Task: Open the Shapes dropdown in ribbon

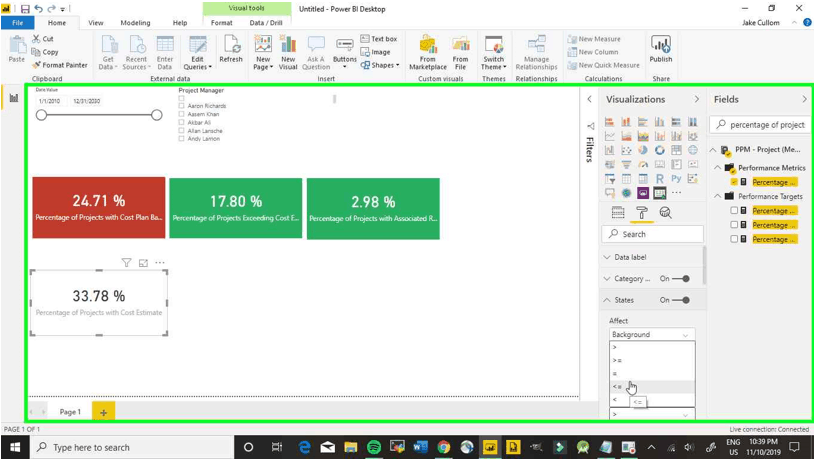Action: 380,65
